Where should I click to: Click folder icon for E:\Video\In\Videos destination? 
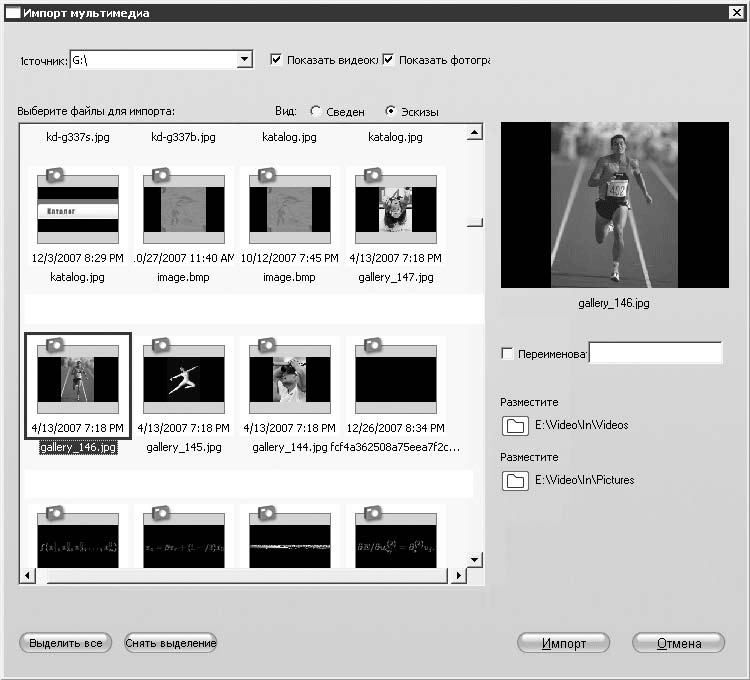[x=515, y=426]
